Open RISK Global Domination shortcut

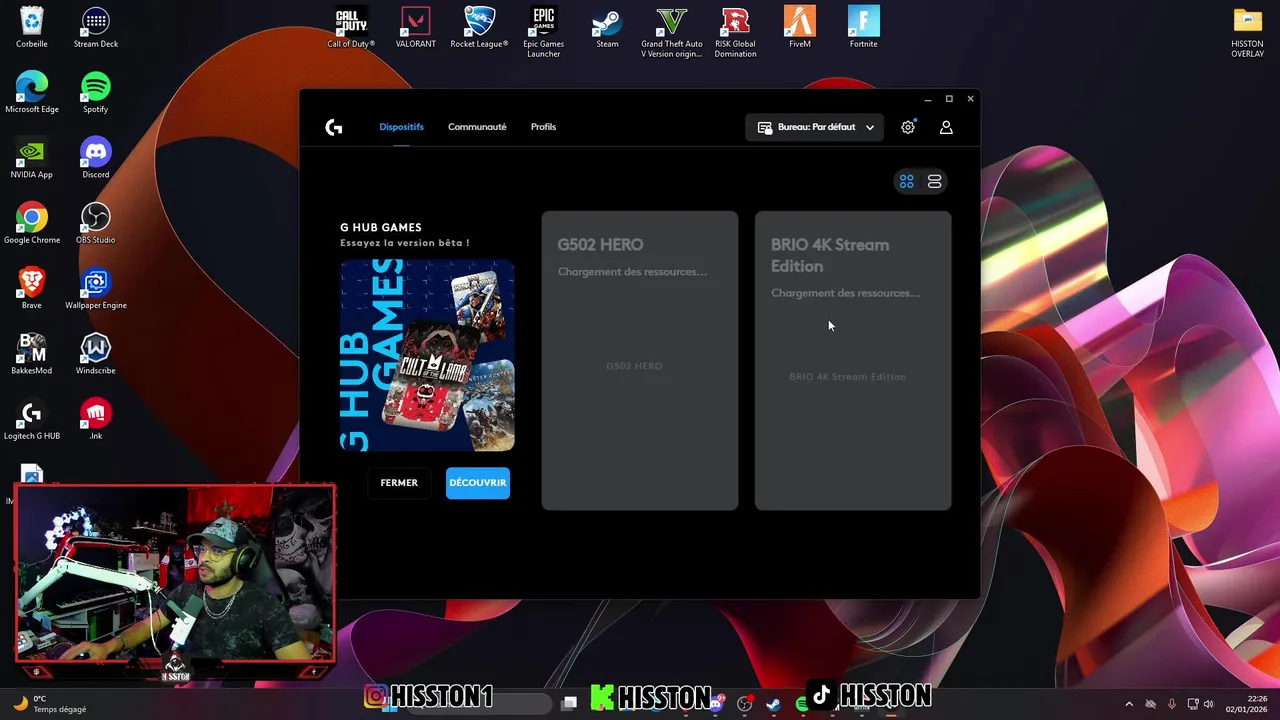coord(736,31)
